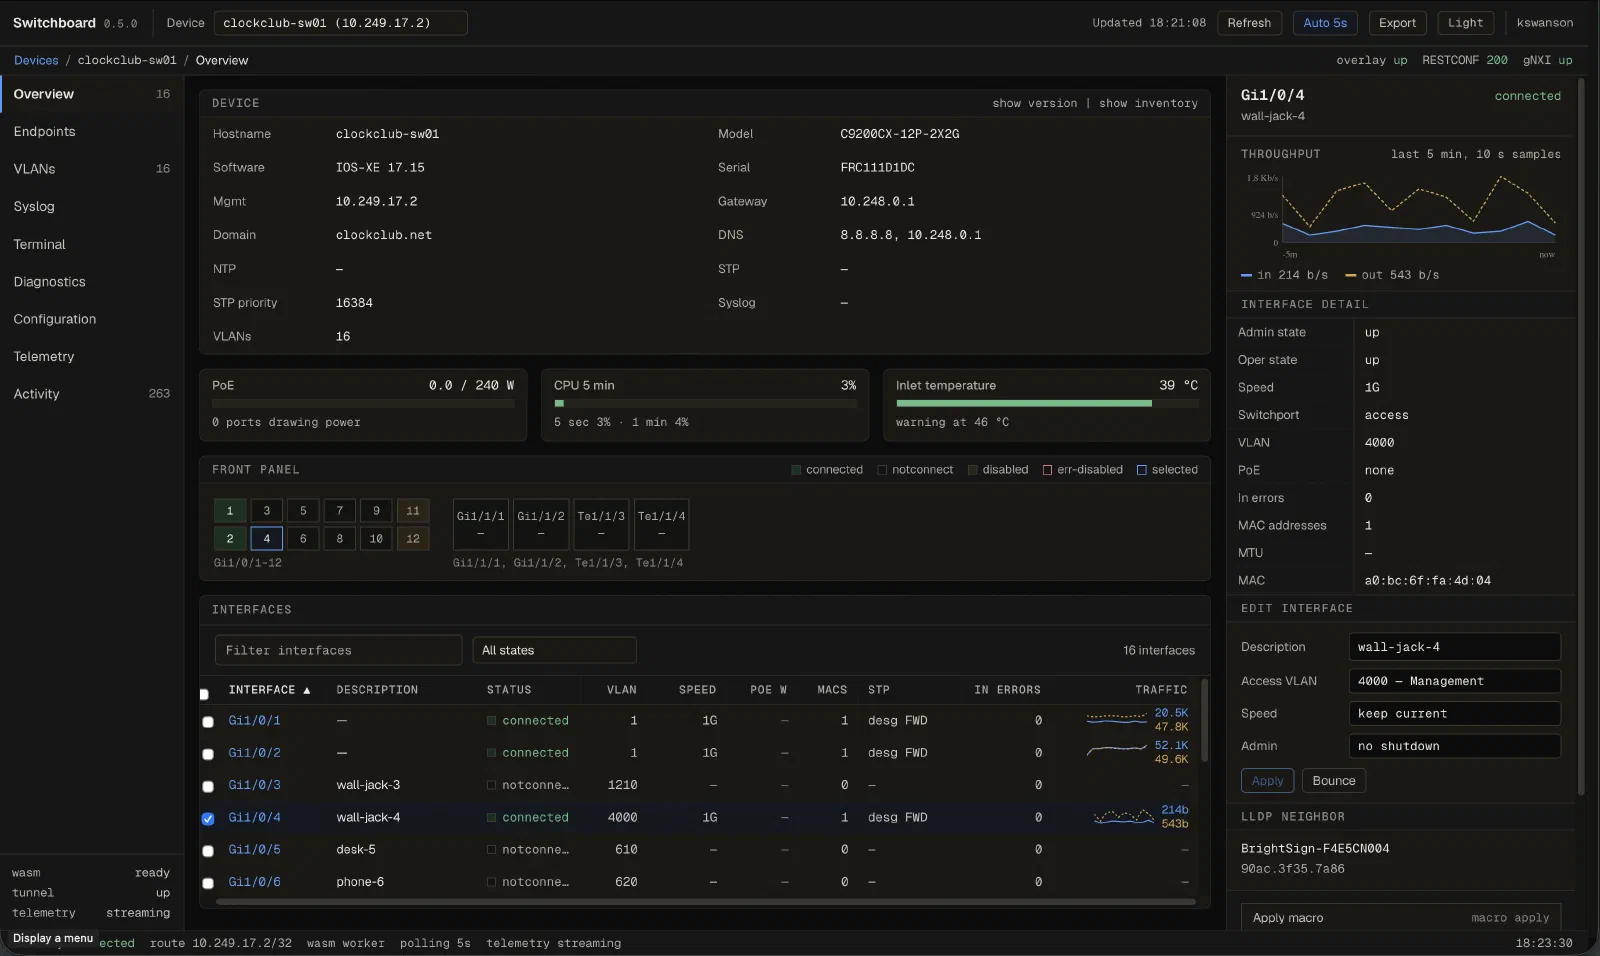Select uplink port Gi1/1/1 on front panel
The image size is (1600, 956).
click(481, 524)
